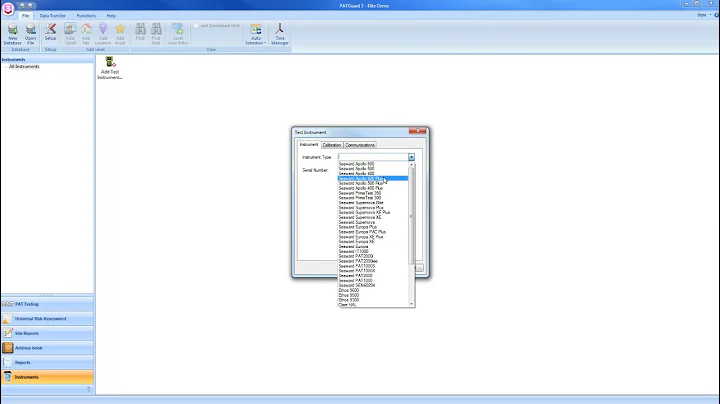The image size is (720, 404).
Task: Click the Add Asset star icon
Action: pyautogui.click(x=120, y=34)
